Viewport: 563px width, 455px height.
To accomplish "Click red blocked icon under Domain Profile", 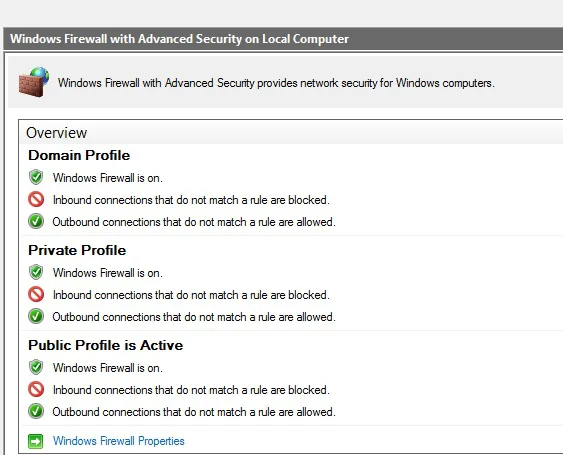I will [36, 199].
